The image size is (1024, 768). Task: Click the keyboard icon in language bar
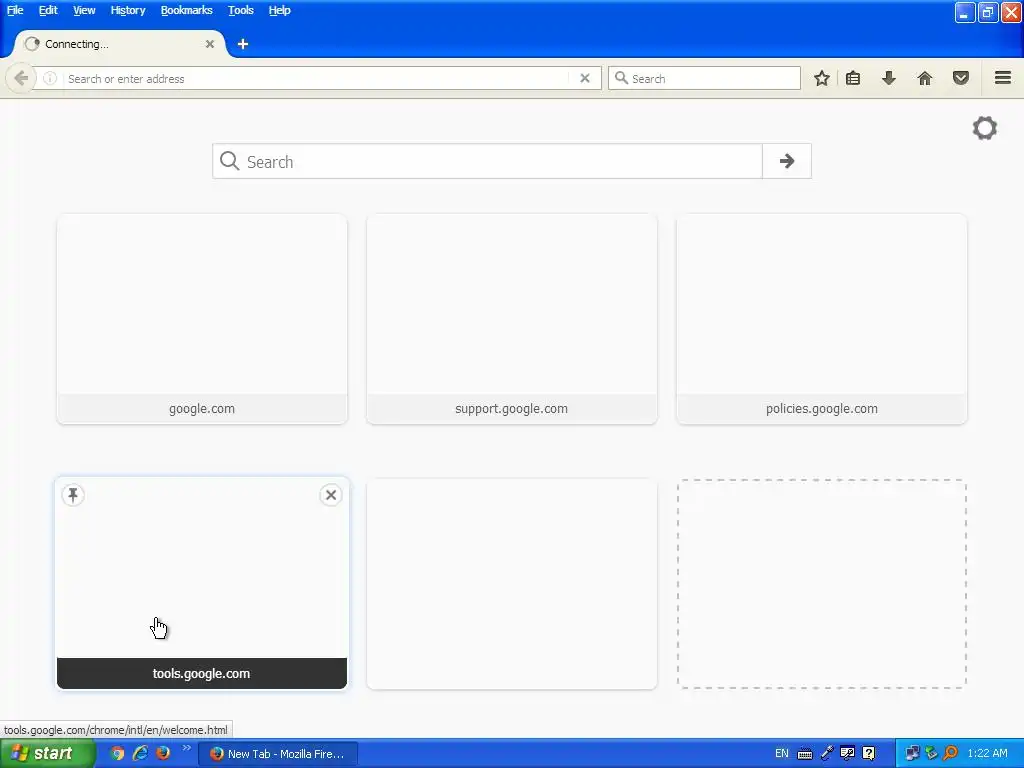pyautogui.click(x=805, y=754)
